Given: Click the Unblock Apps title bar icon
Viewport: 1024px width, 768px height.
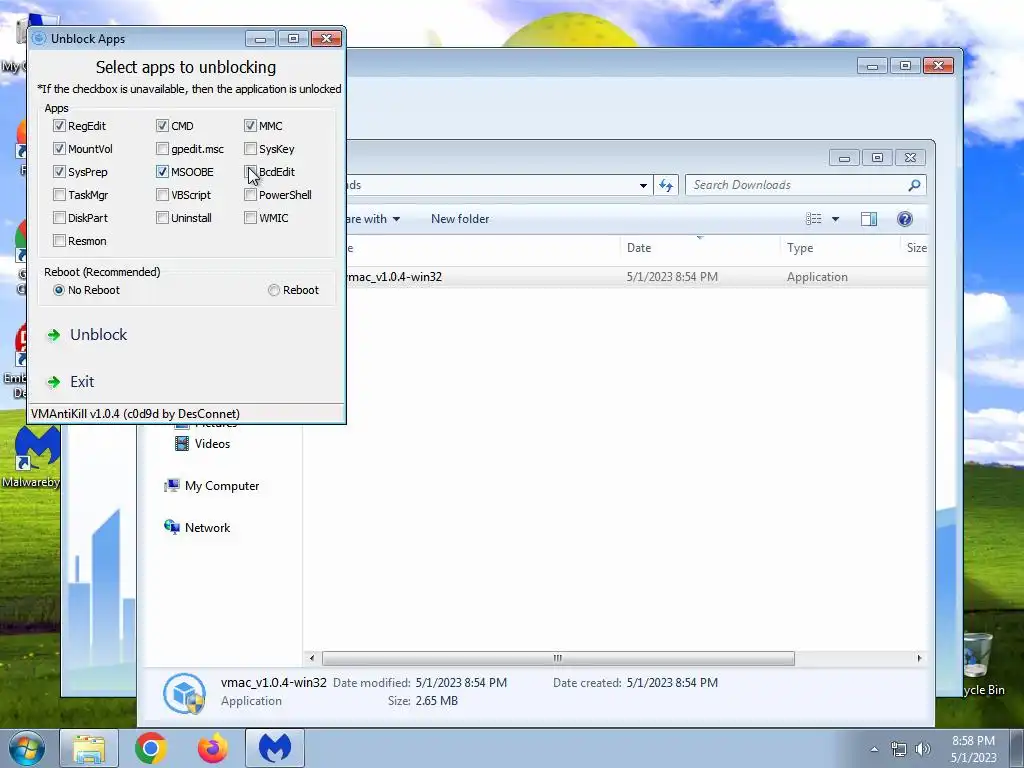Looking at the screenshot, I should pyautogui.click(x=39, y=39).
